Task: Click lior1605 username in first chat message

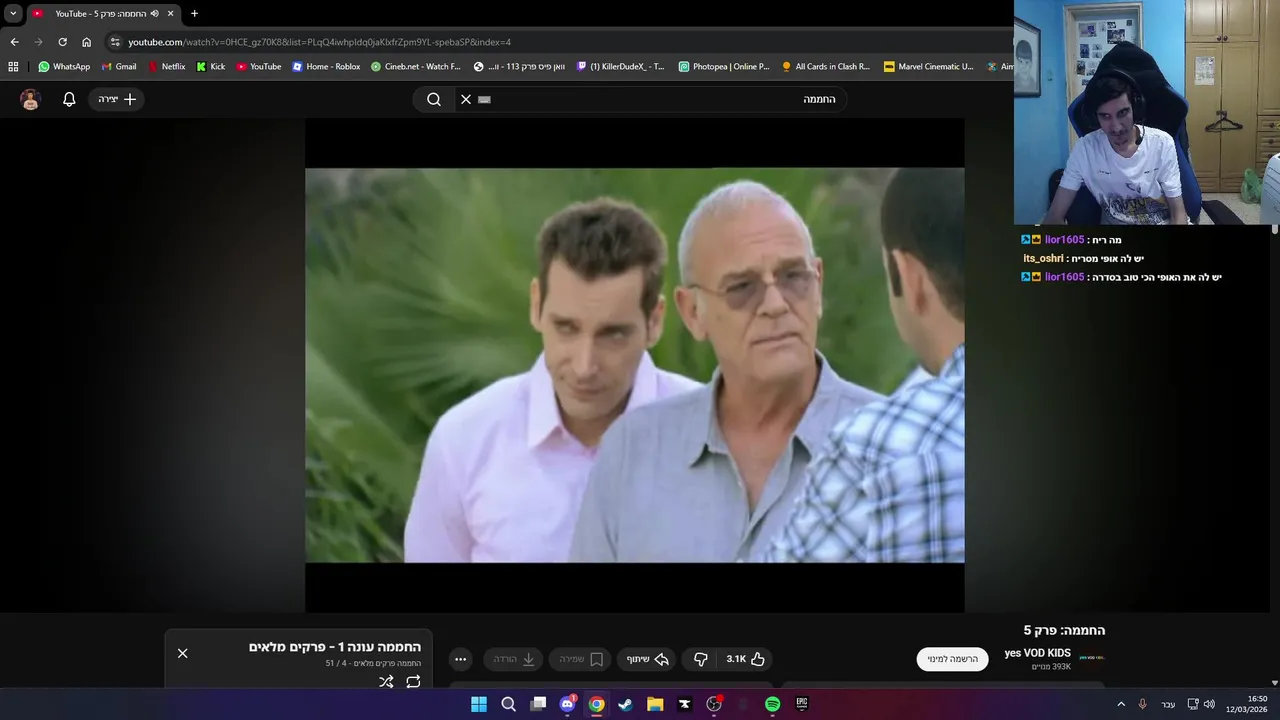Action: coord(1064,240)
